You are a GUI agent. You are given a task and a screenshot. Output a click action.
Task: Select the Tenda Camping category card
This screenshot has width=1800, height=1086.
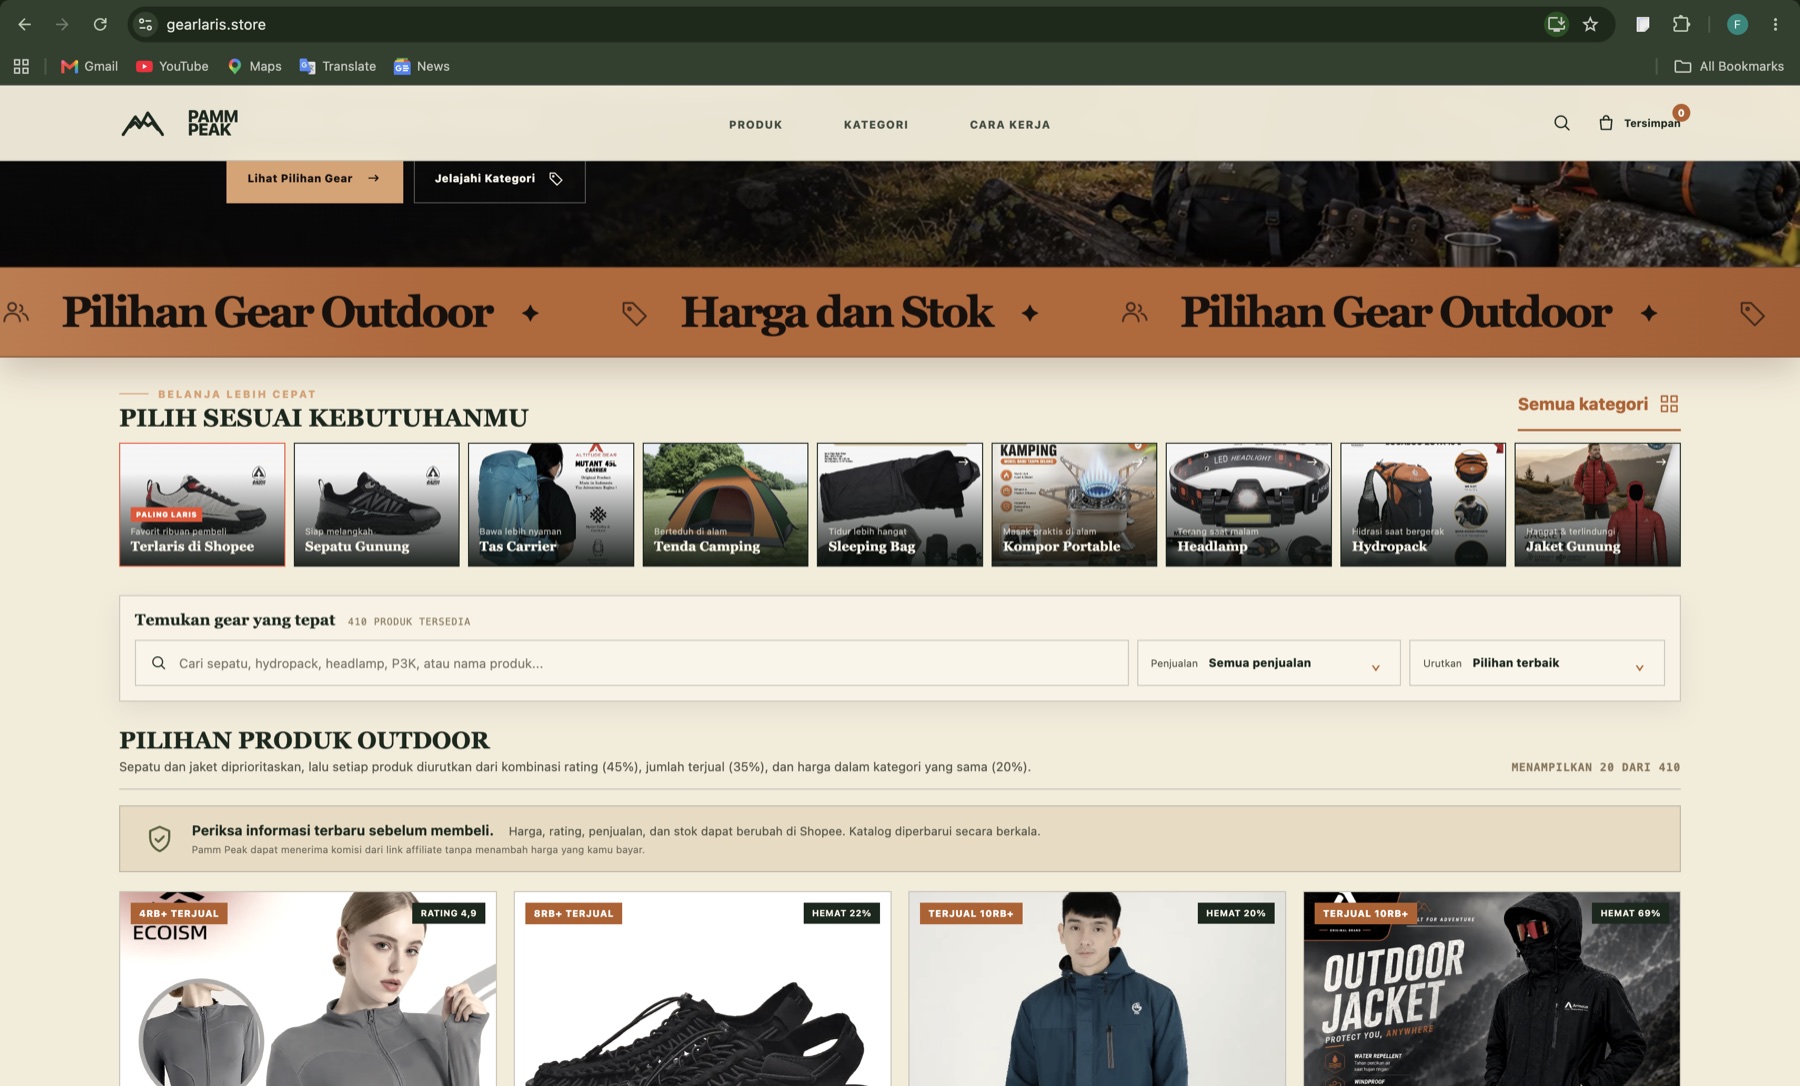725,505
